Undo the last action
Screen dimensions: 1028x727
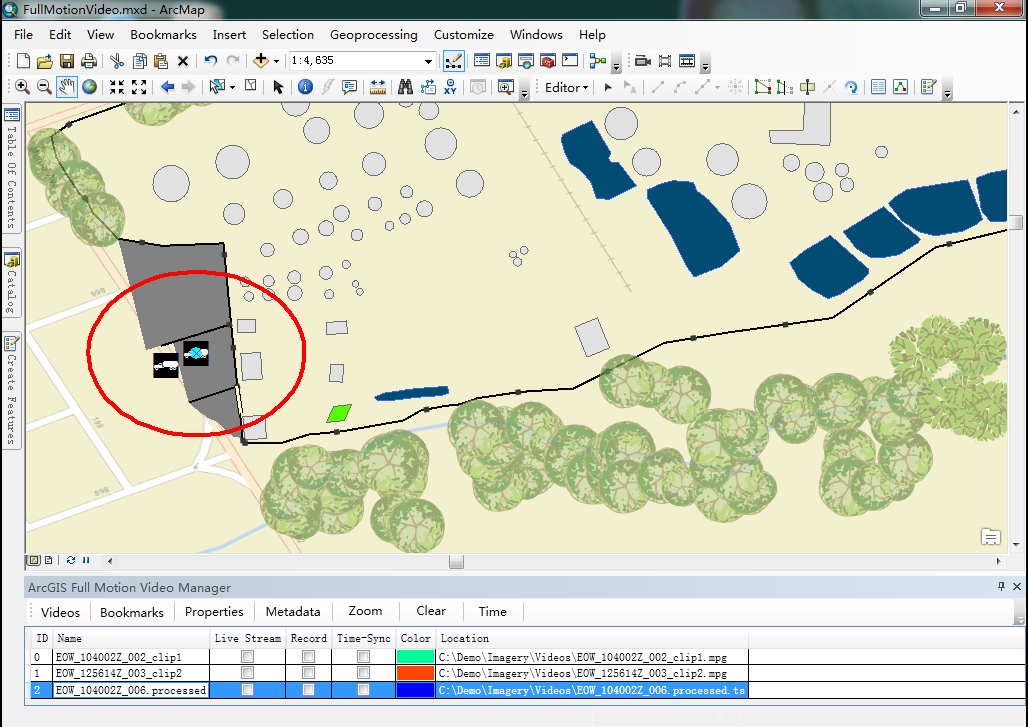tap(210, 61)
